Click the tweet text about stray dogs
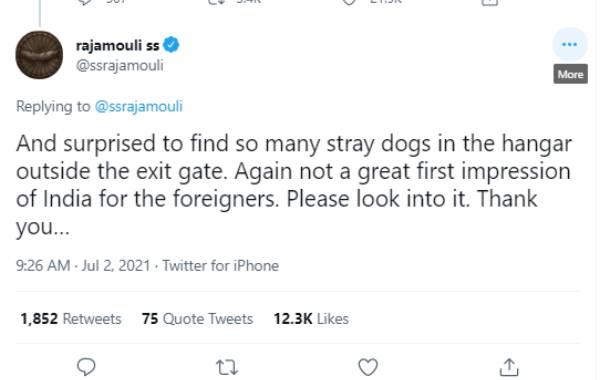The width and height of the screenshot is (600, 380). click(x=294, y=185)
